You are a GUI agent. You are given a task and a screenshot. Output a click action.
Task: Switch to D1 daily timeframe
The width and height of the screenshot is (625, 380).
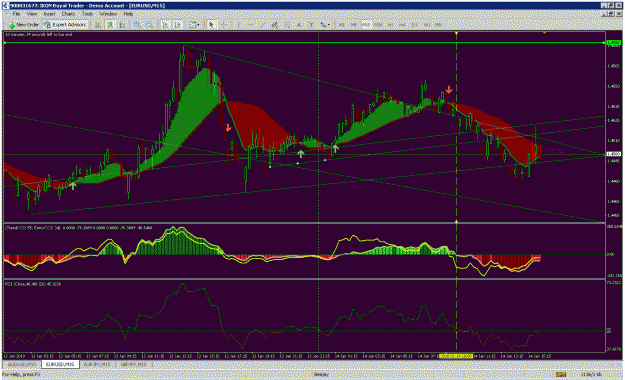point(415,25)
